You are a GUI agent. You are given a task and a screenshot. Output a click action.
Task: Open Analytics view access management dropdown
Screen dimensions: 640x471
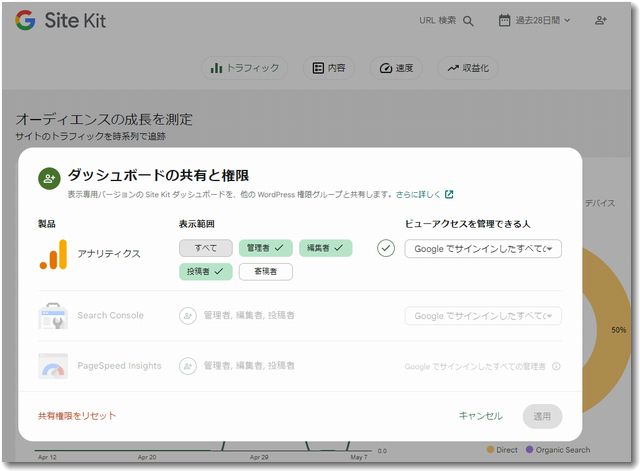[483, 249]
